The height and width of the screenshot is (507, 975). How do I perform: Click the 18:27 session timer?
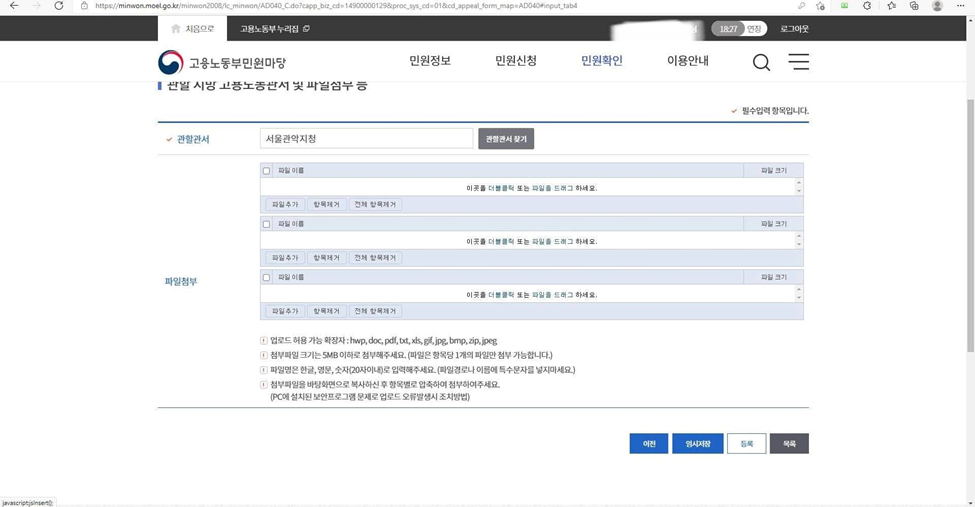coord(728,29)
